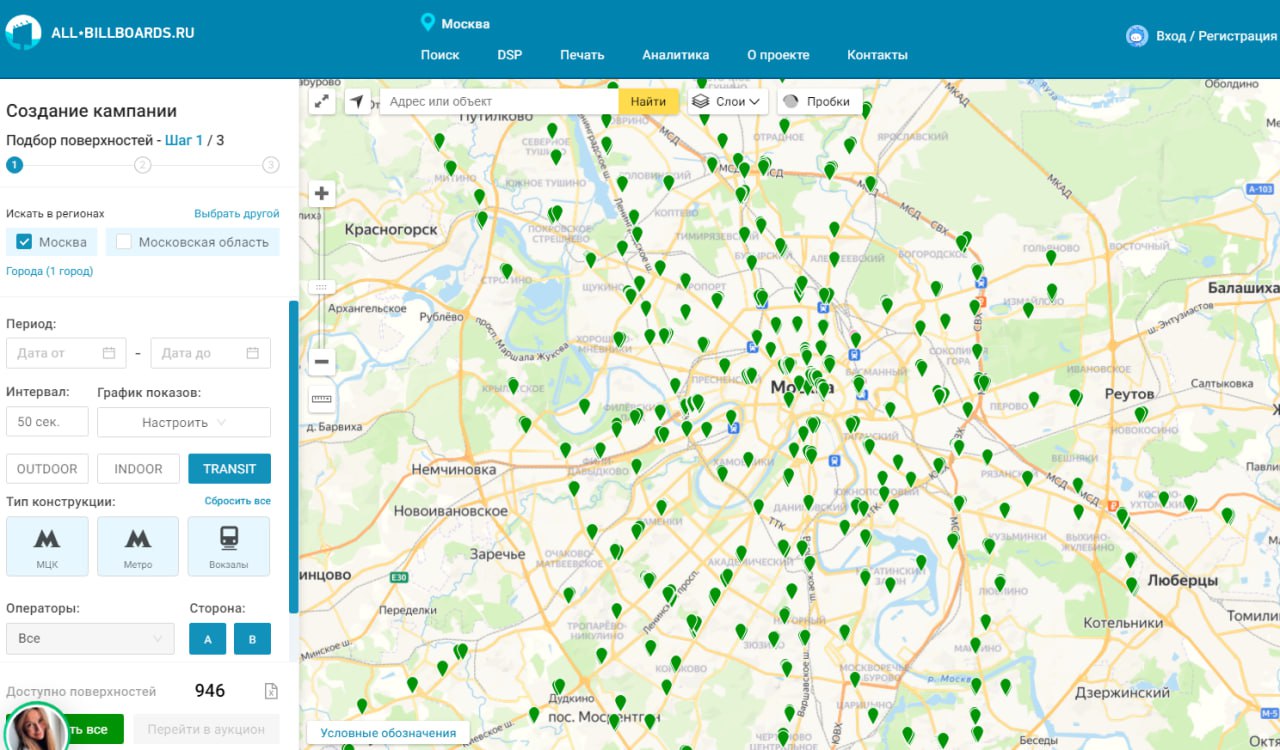
Task: Open the Поиск menu item
Action: click(440, 55)
